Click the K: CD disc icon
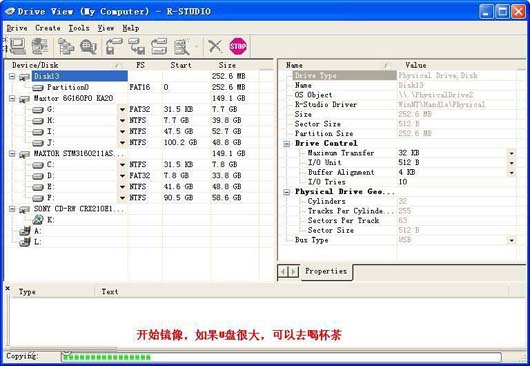Image resolution: width=530 pixels, height=366 pixels. [x=38, y=220]
